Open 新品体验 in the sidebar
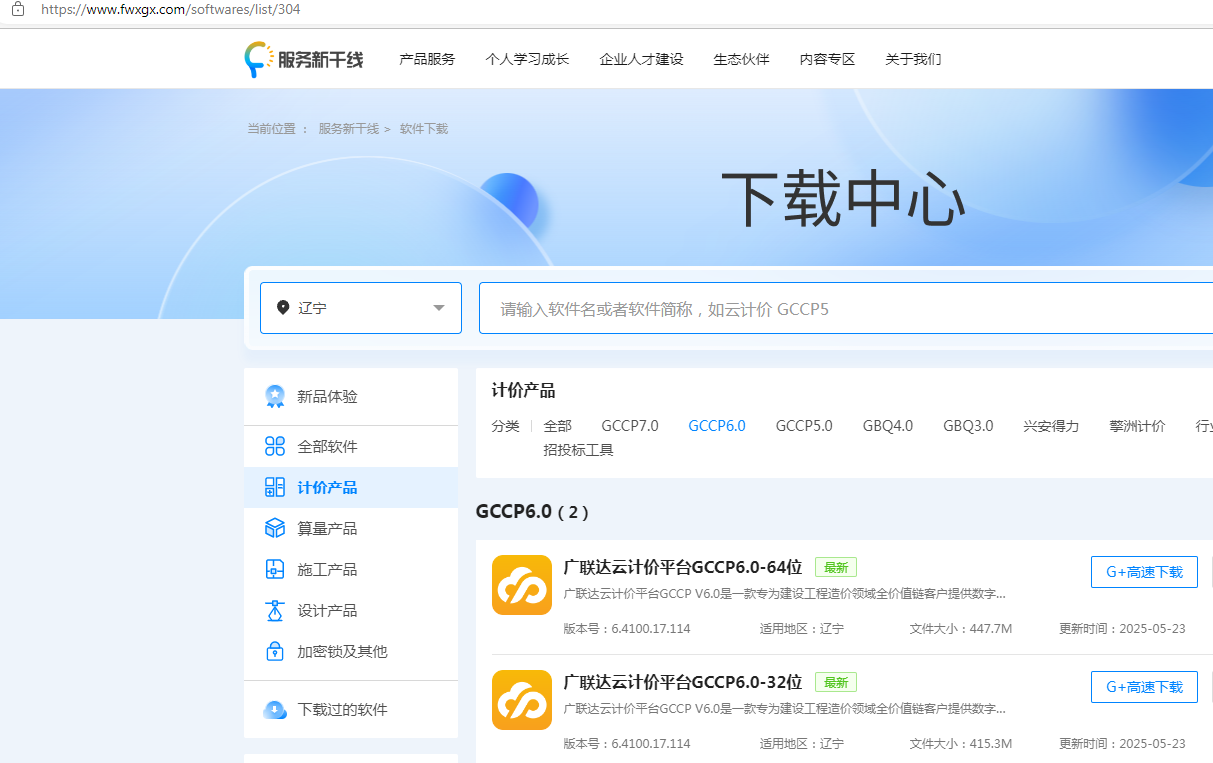This screenshot has height=763, width=1213. click(351, 397)
